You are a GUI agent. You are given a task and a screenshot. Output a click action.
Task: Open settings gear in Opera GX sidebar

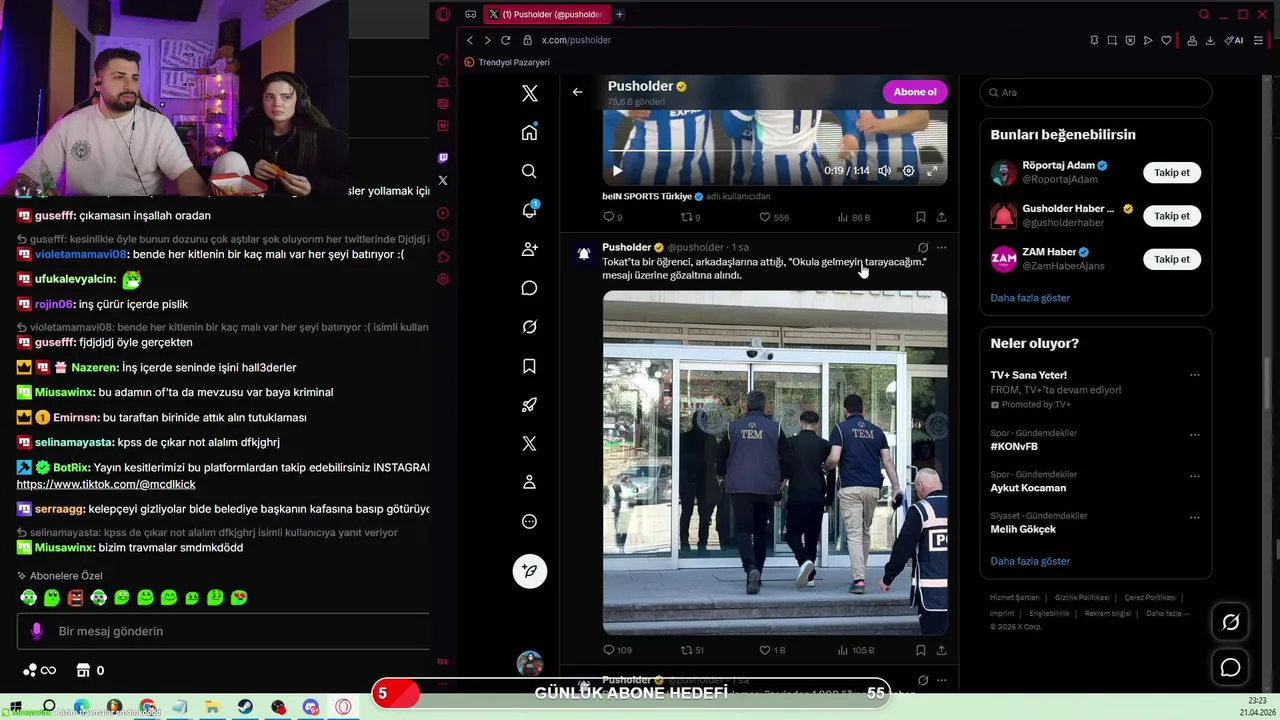coord(443,279)
